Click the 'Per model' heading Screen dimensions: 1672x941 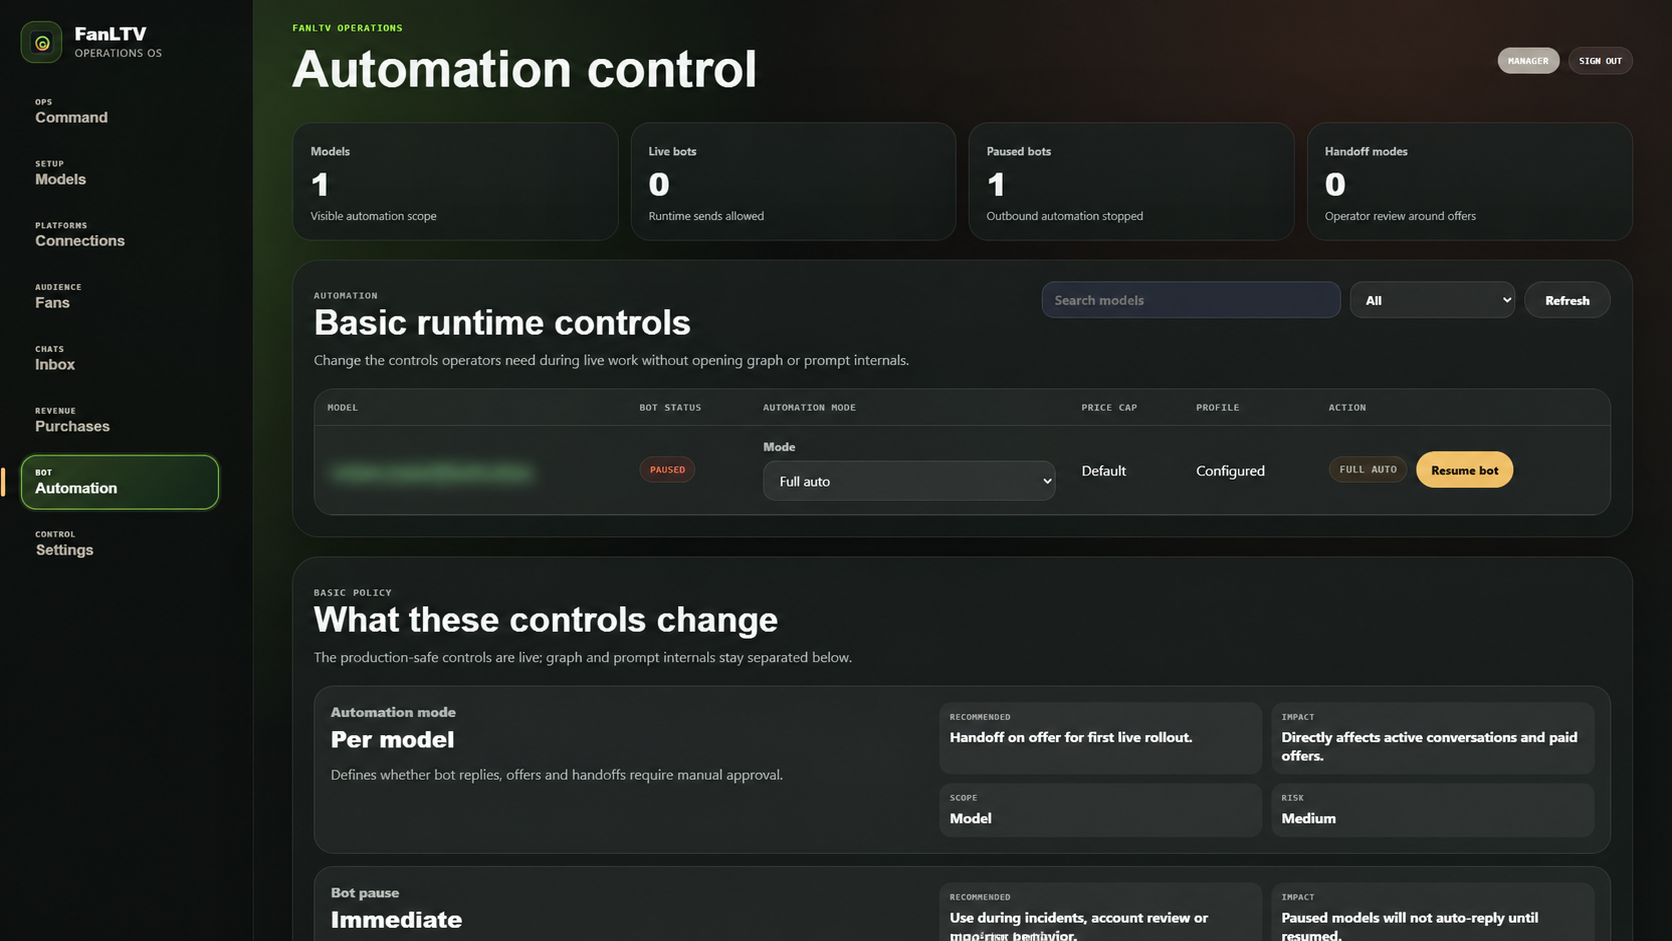tap(392, 739)
